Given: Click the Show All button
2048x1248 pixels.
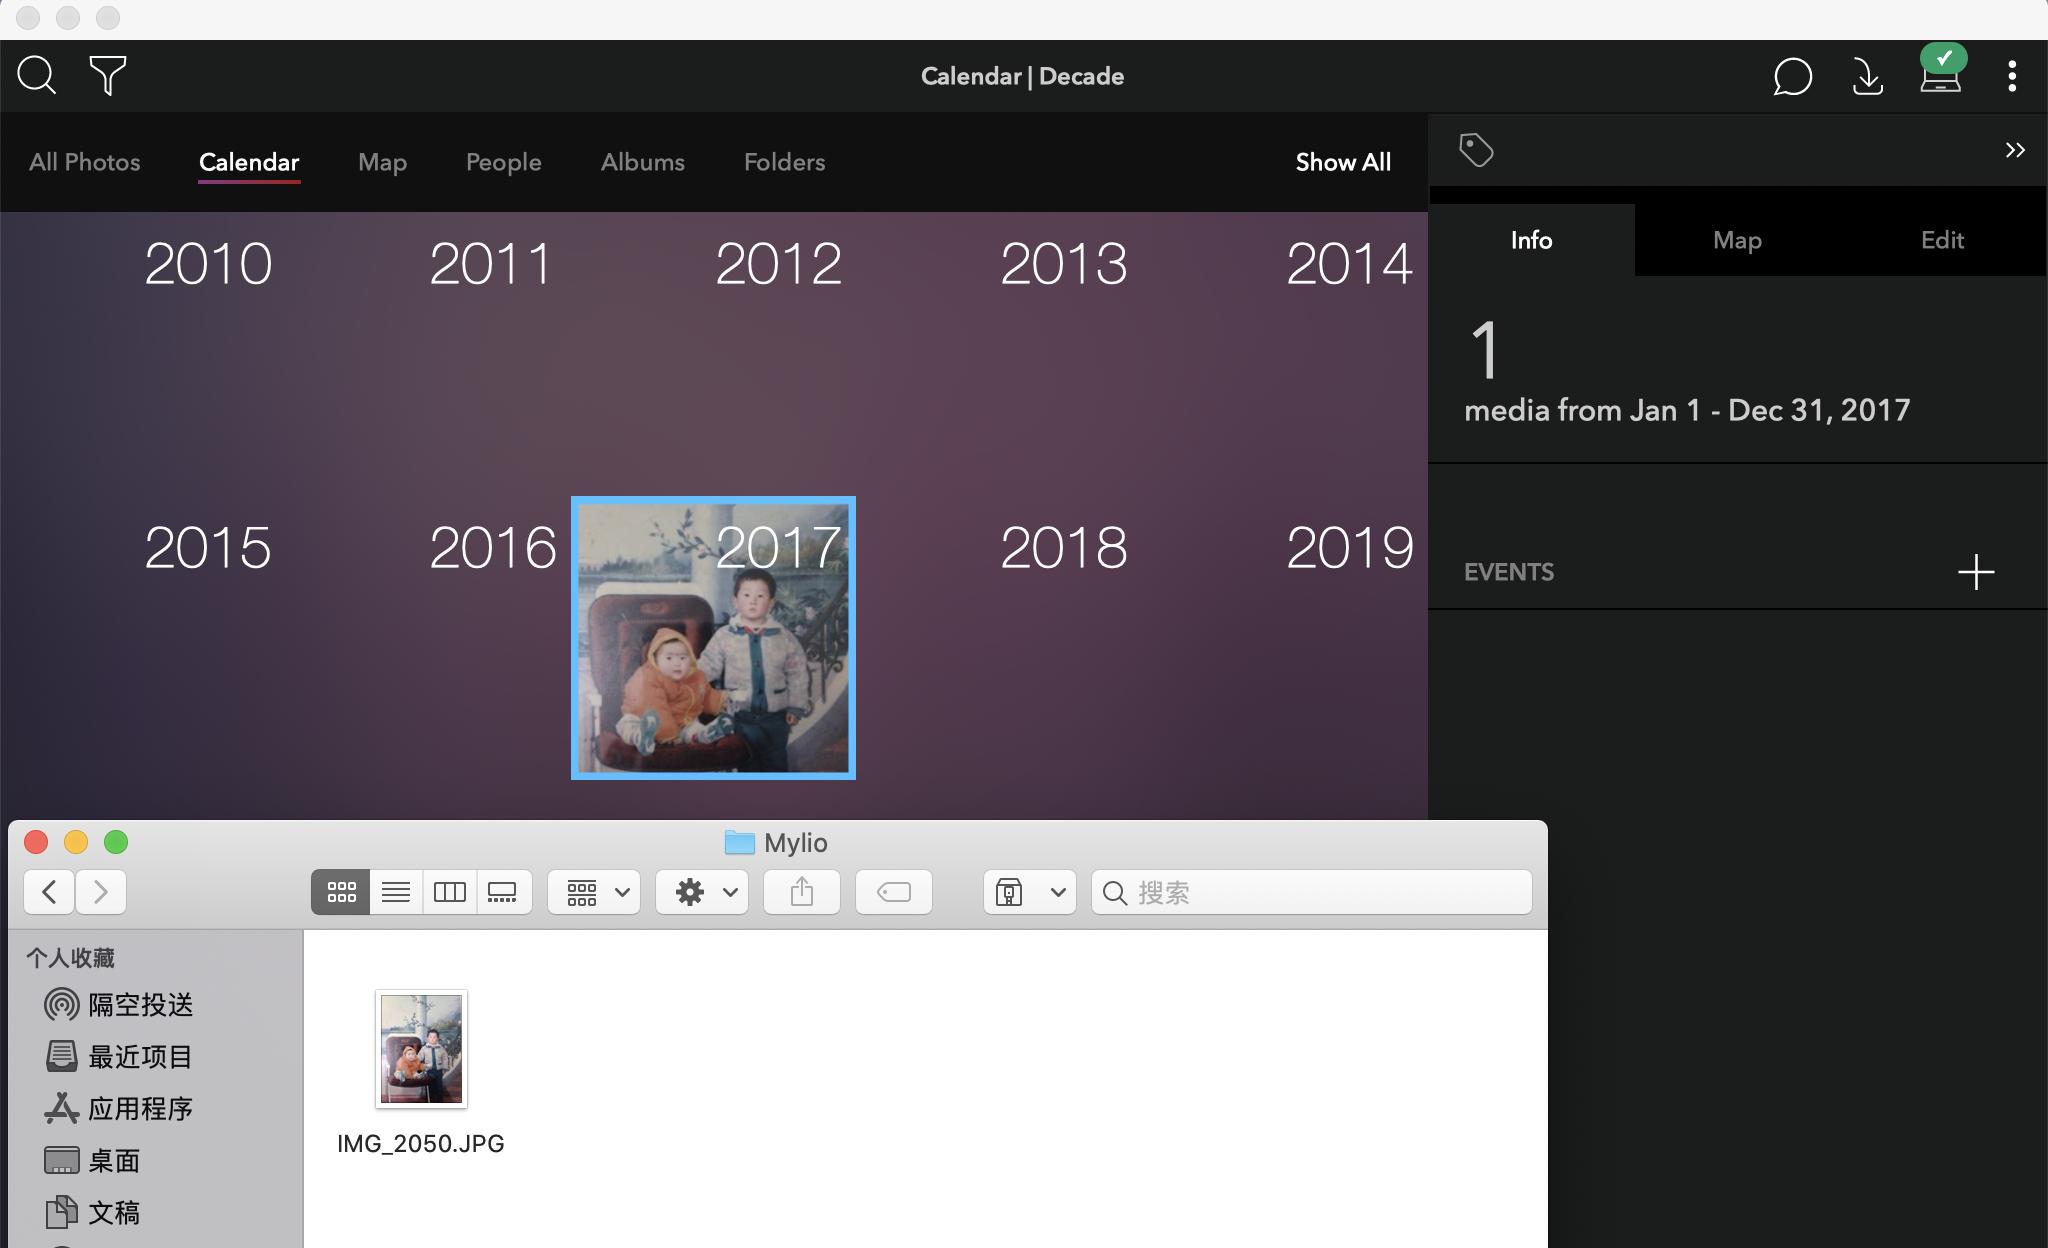Looking at the screenshot, I should click(x=1342, y=162).
